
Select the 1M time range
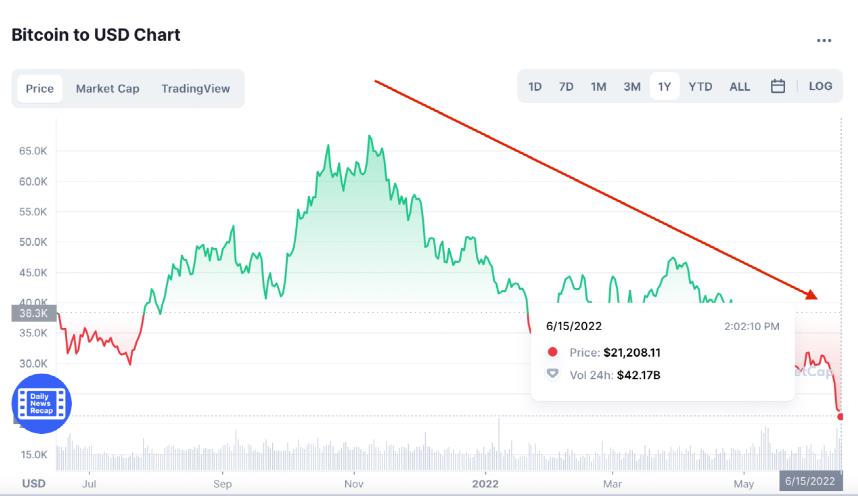click(x=598, y=87)
